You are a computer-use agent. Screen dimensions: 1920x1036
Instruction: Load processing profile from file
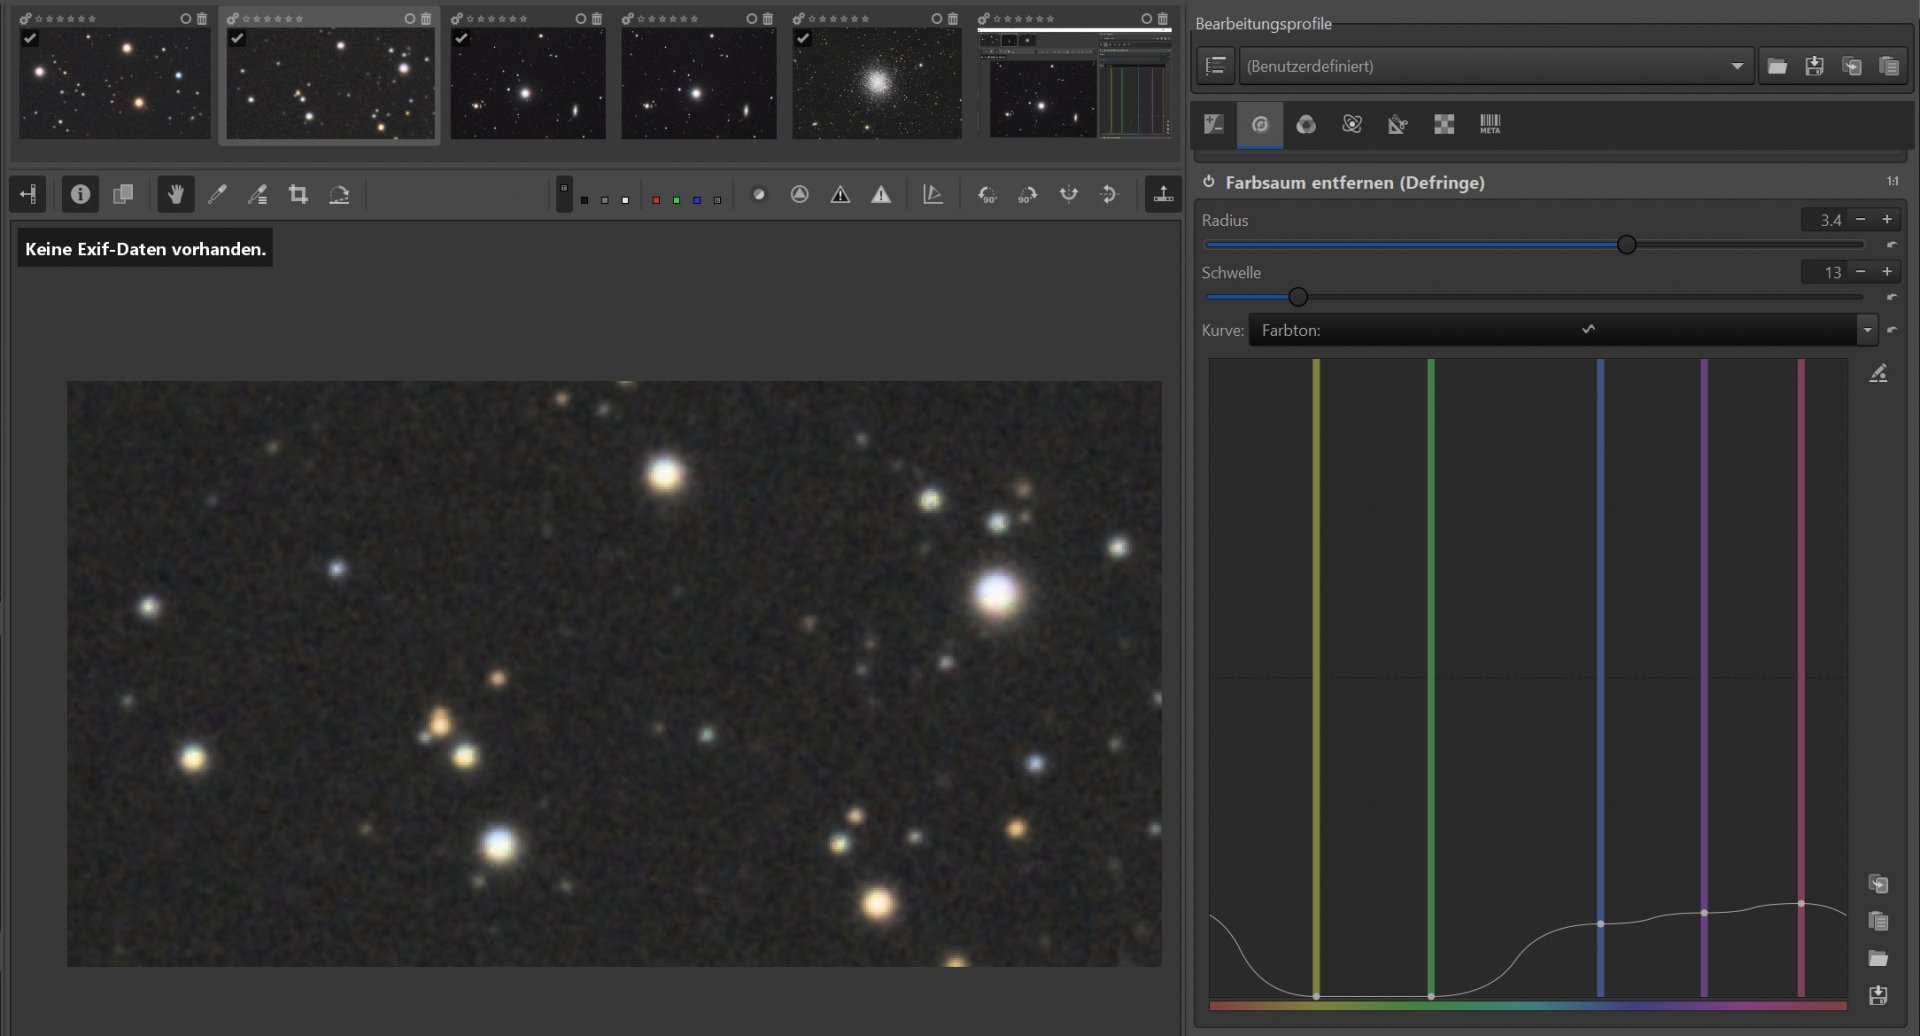coord(1777,66)
